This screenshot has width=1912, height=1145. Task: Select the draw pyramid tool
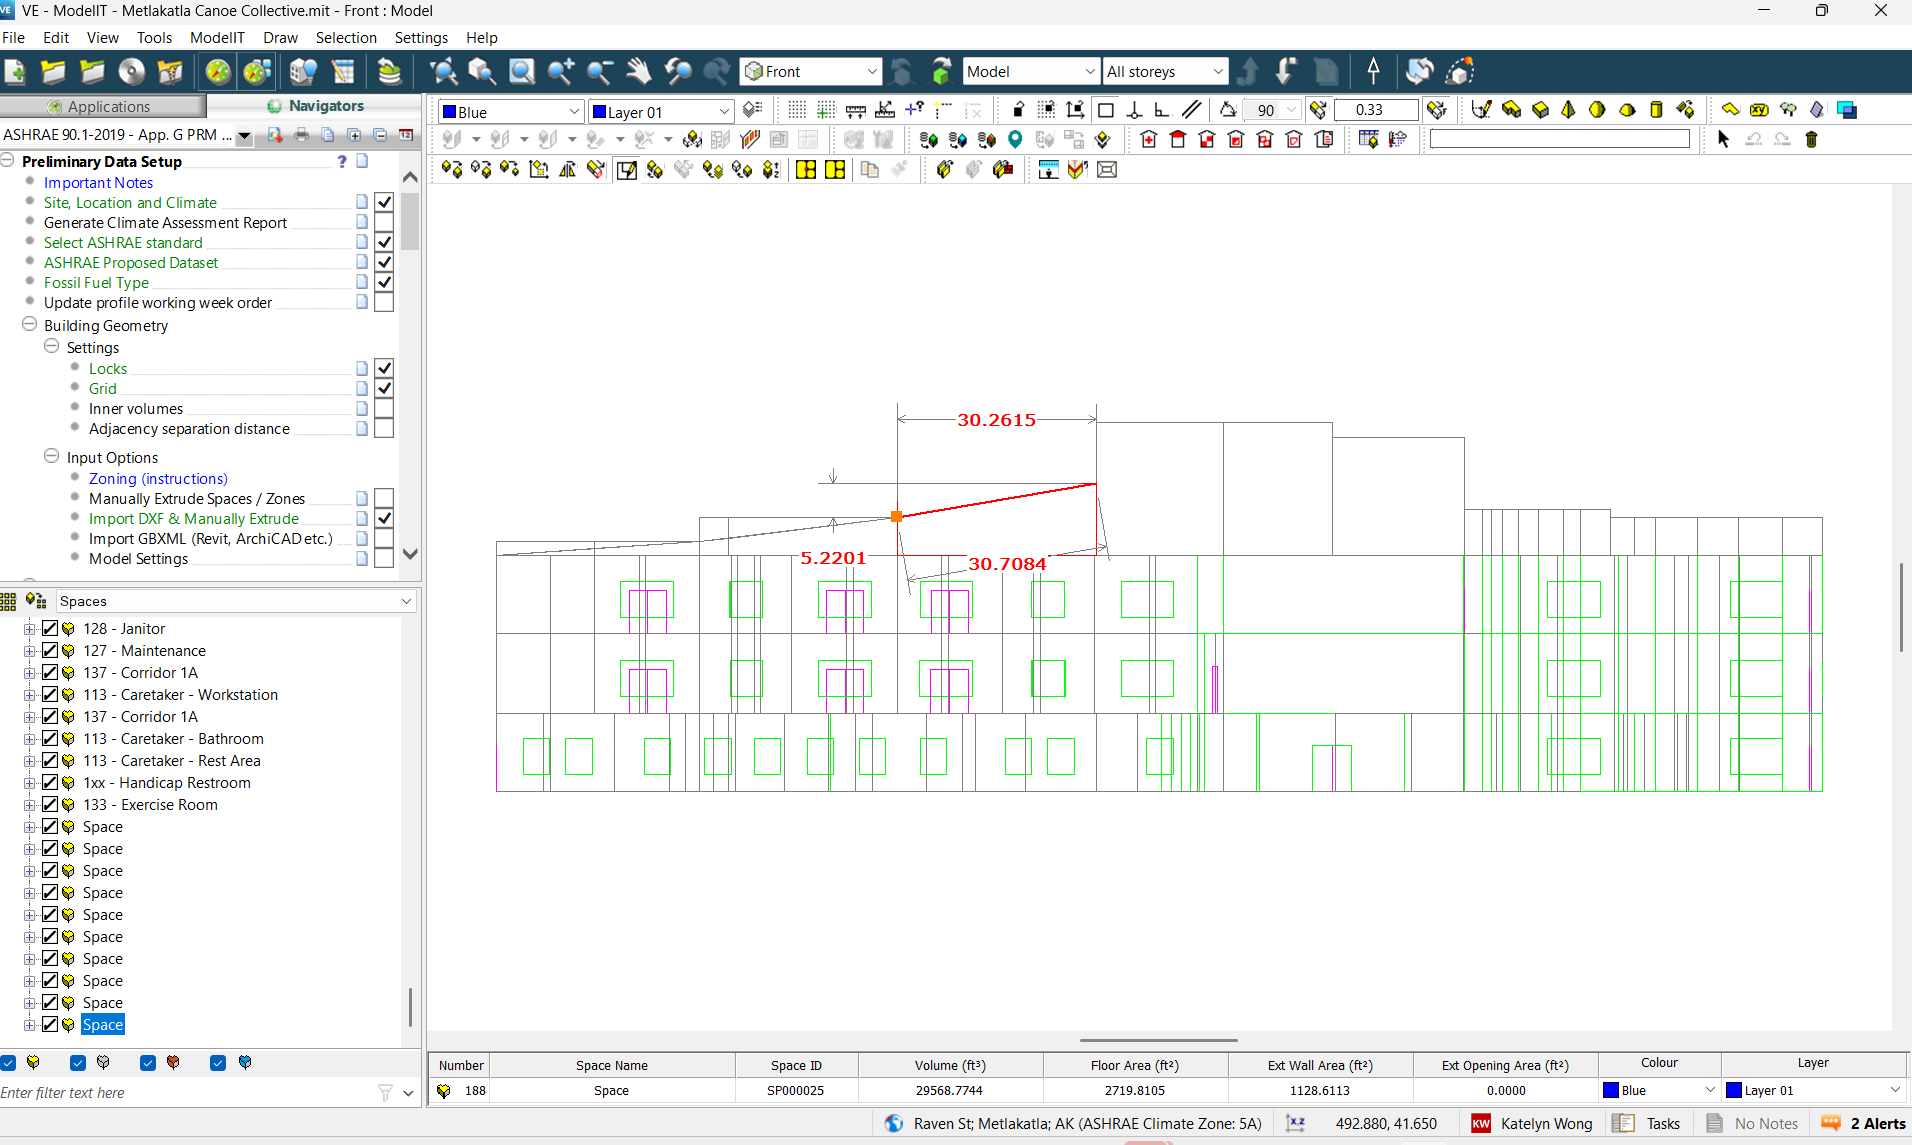point(1568,110)
